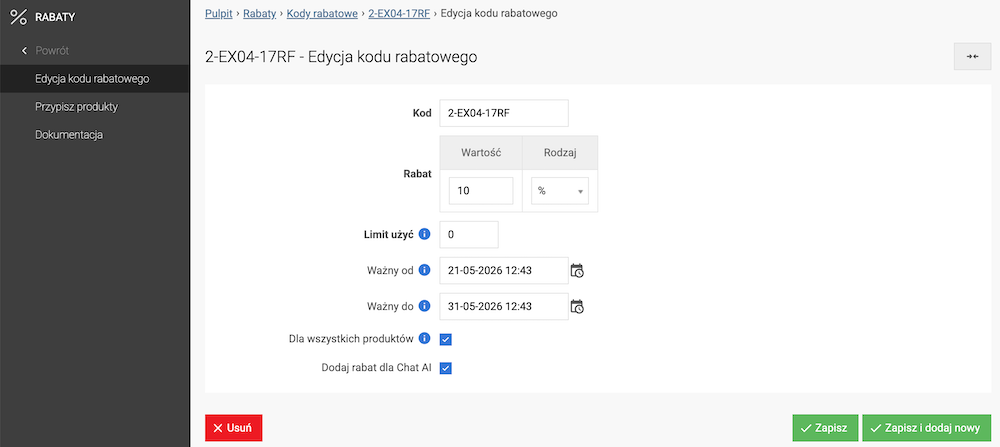Viewport: 1000px width, 447px height.
Task: Click the collapse-width arrows button at top right
Action: (972, 57)
